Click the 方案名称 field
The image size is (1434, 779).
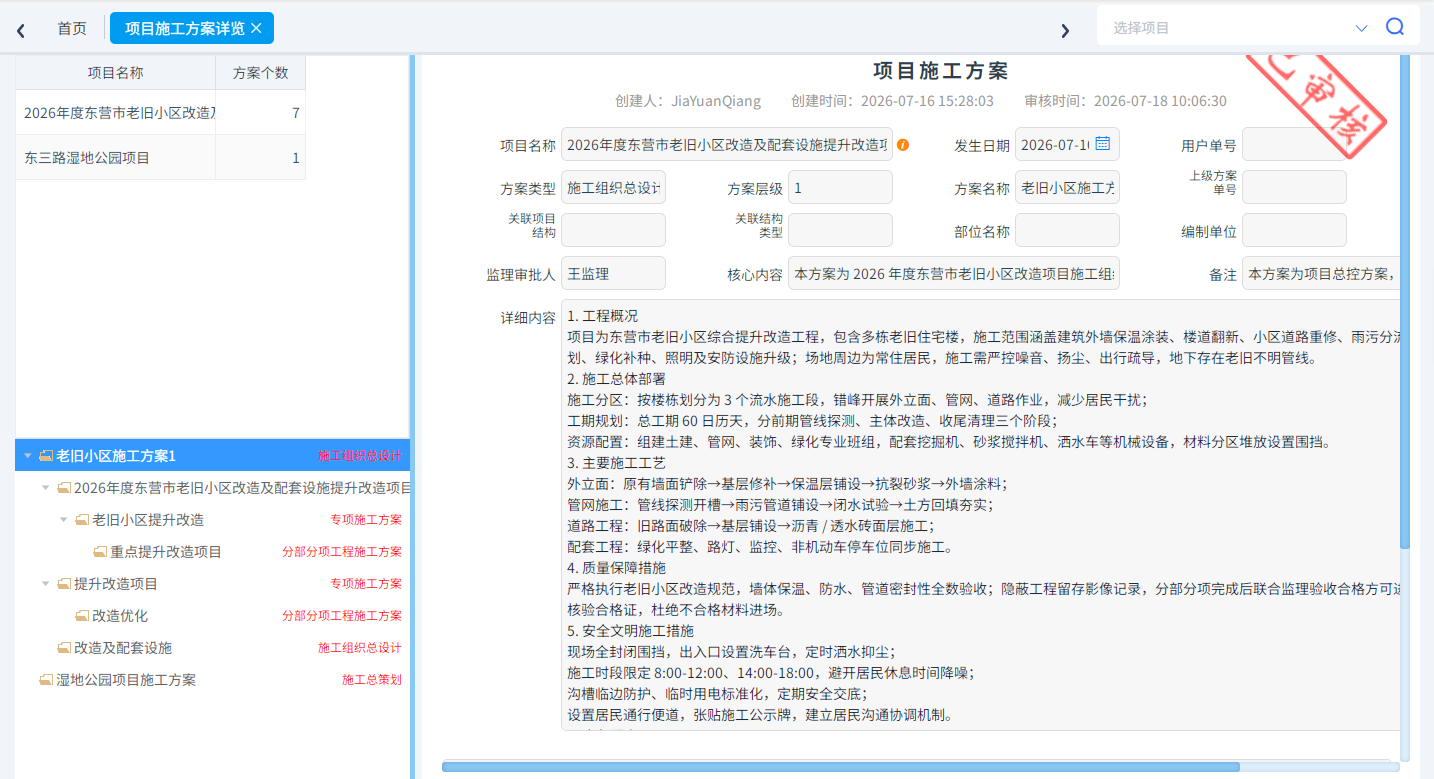coord(1067,187)
